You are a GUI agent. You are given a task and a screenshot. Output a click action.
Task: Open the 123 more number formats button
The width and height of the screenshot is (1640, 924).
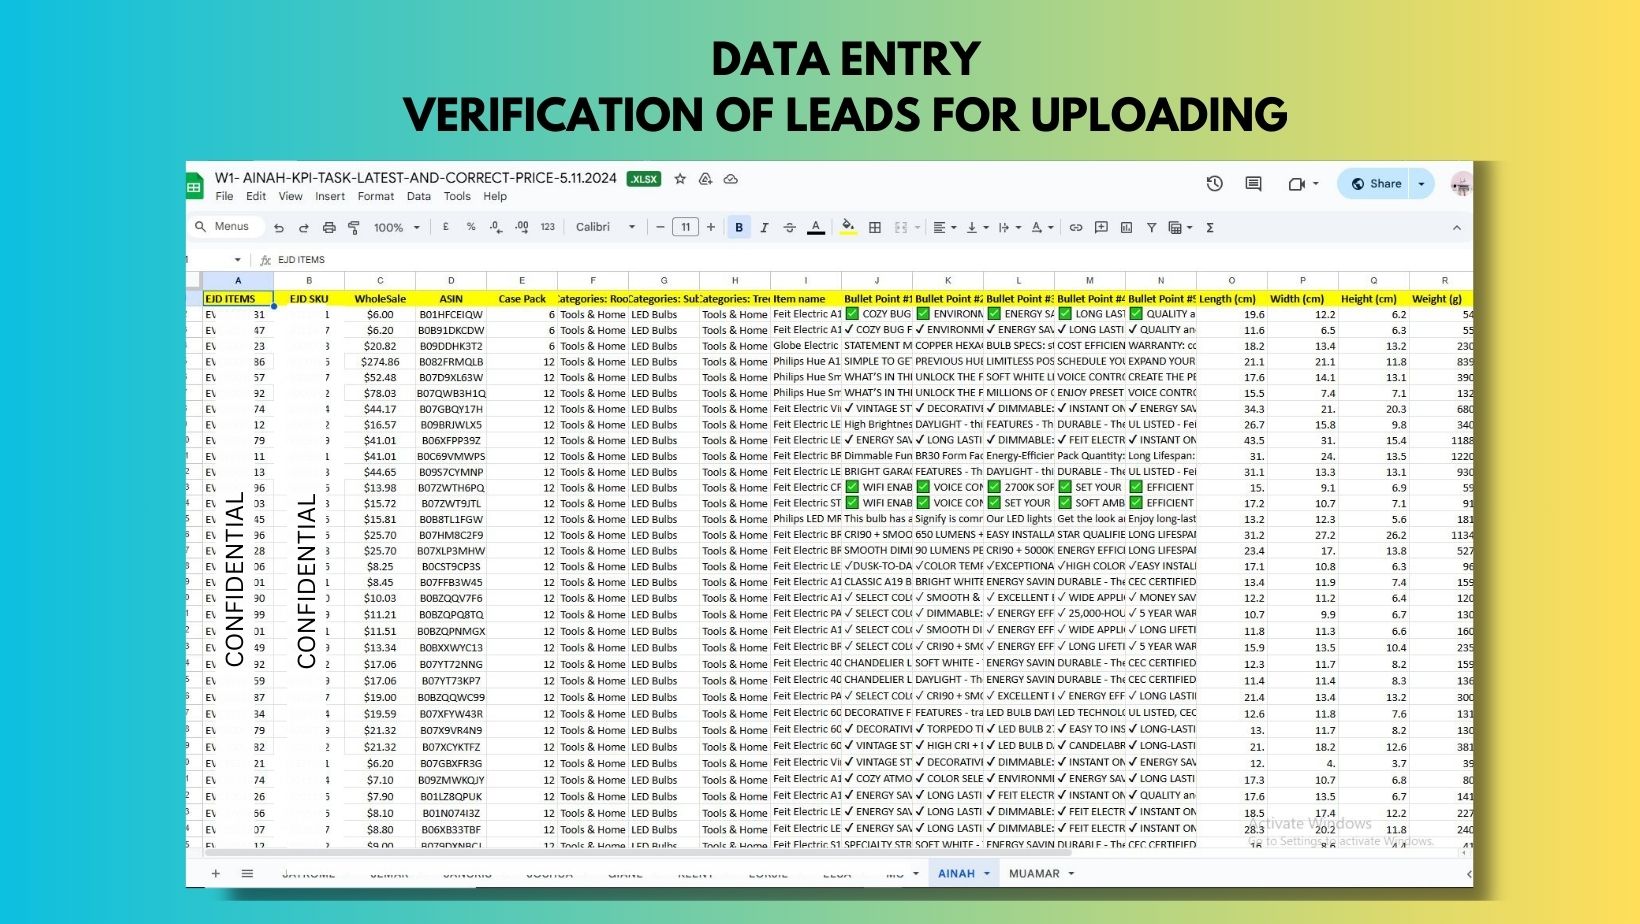[548, 227]
